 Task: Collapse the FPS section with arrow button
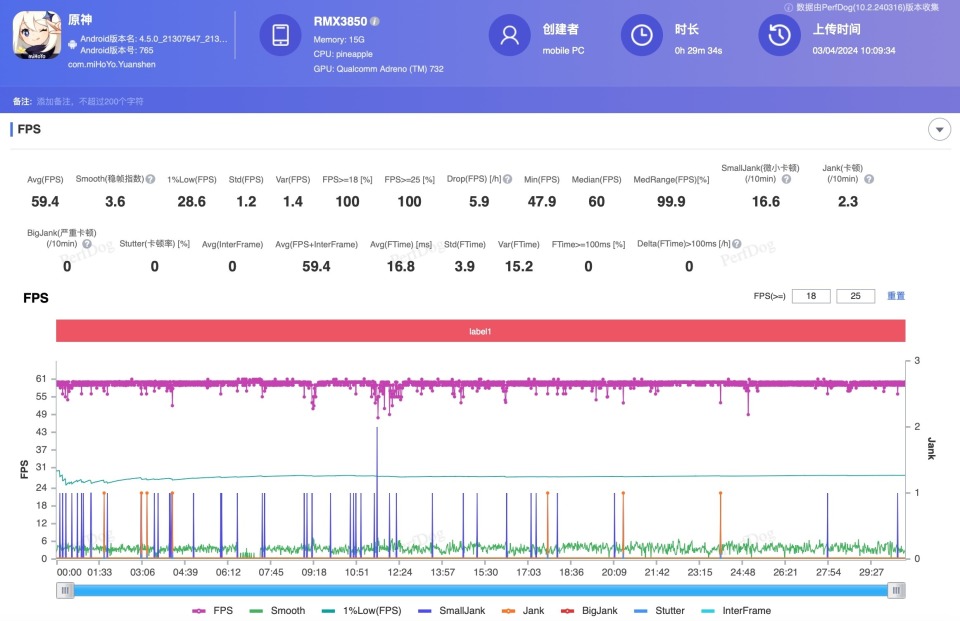[939, 129]
